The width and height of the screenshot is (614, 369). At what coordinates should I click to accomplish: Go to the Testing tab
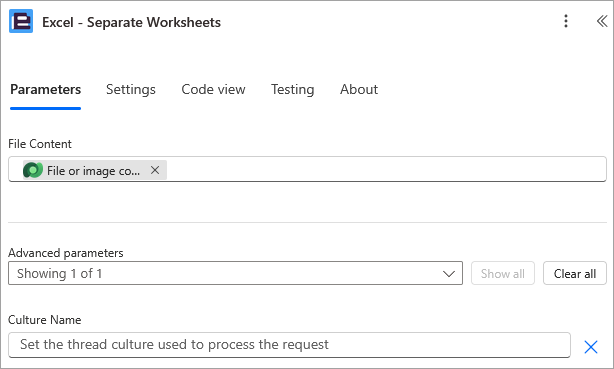click(293, 89)
